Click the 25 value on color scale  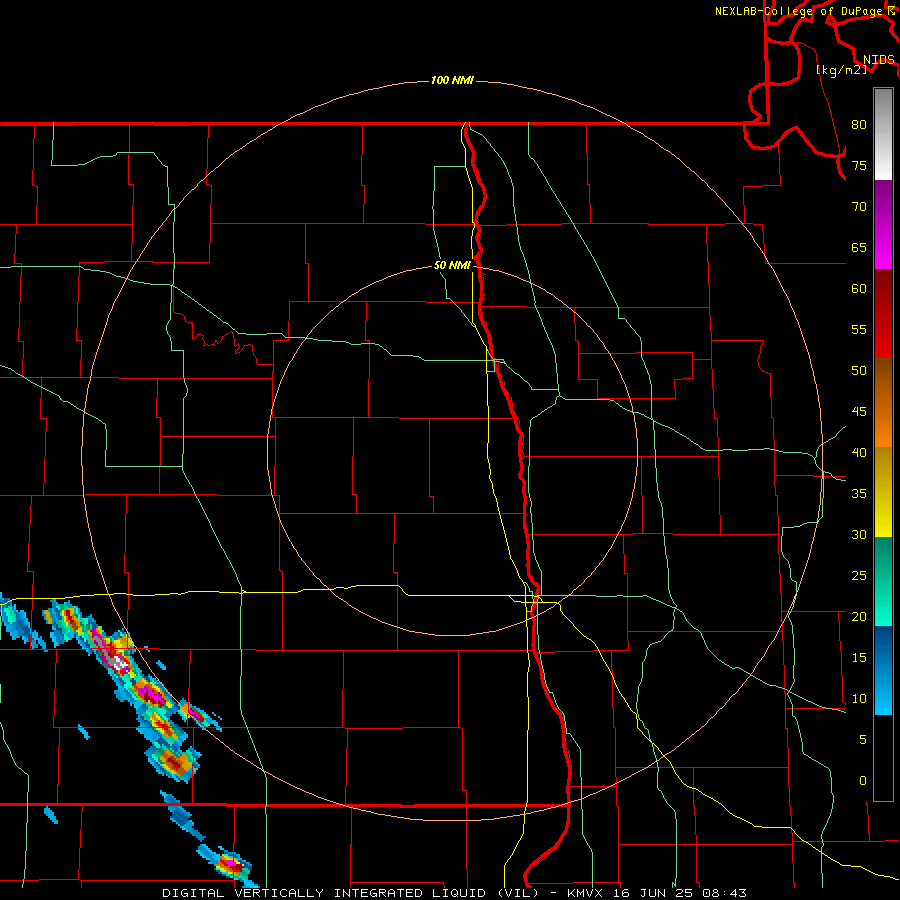click(859, 576)
